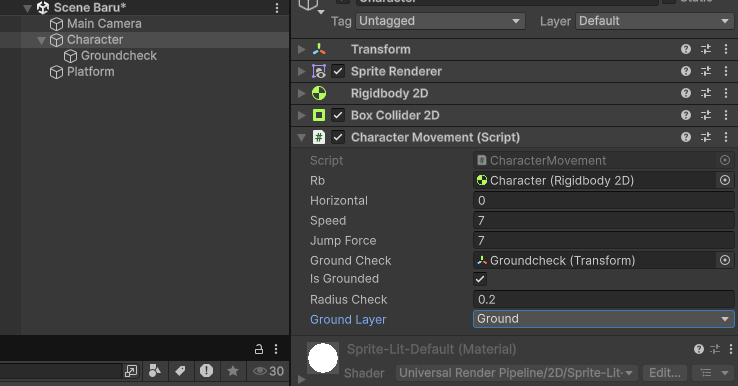Open Rigidbody 2D help reference
The height and width of the screenshot is (386, 738).
click(x=686, y=93)
